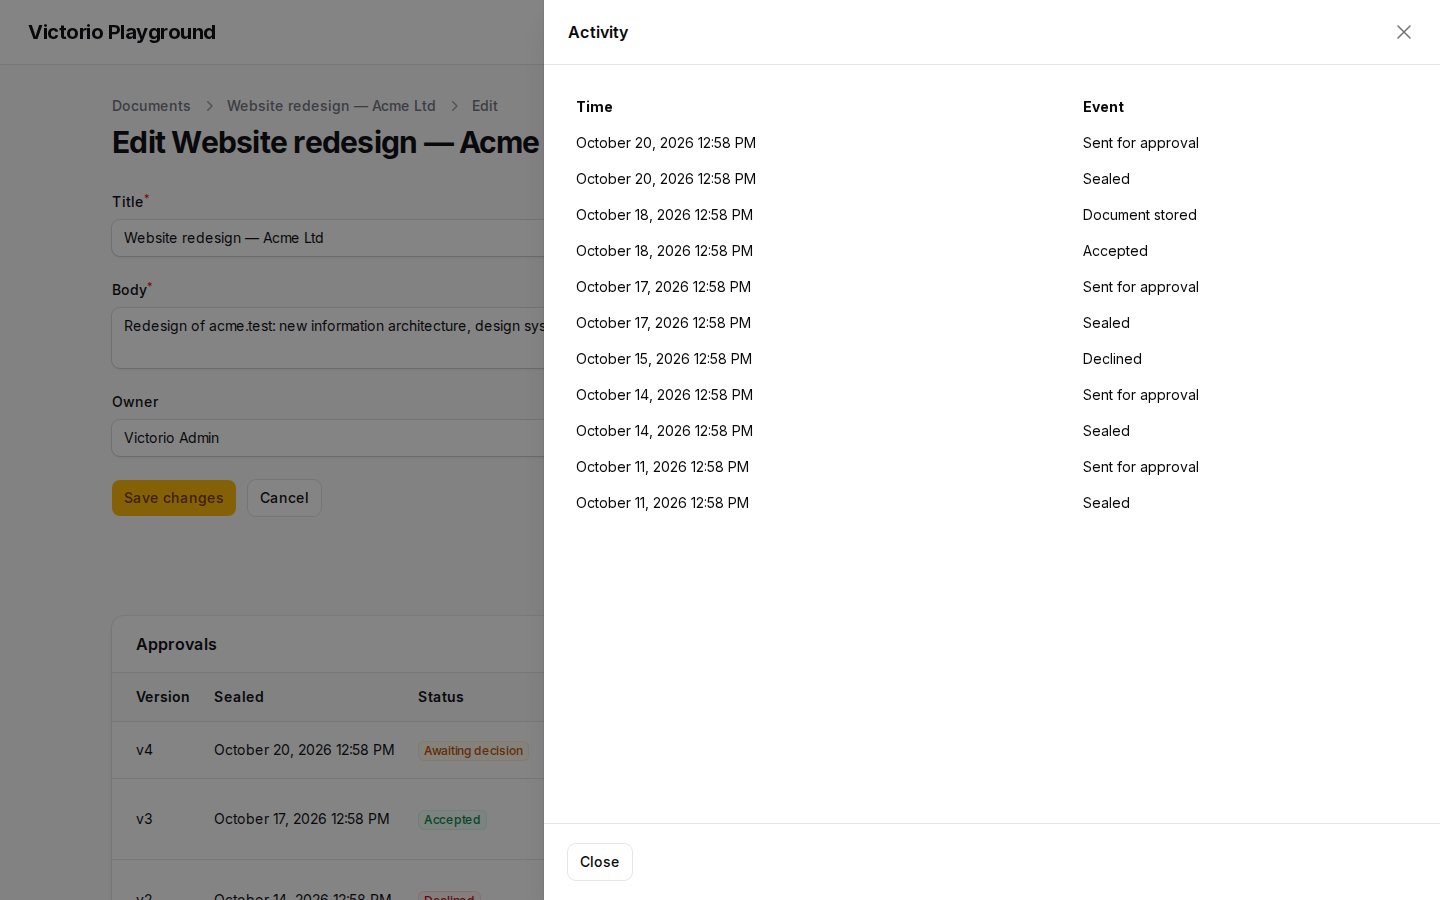Click Awaiting decision status badge

tap(473, 751)
